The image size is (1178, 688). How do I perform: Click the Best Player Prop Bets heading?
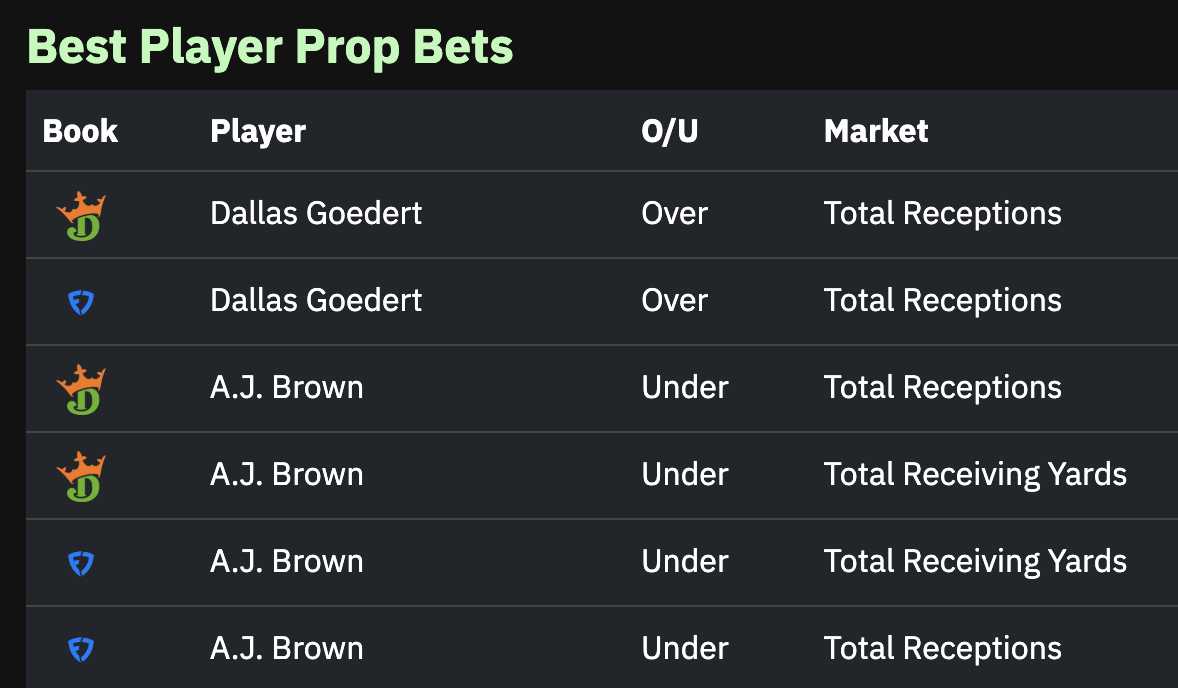tap(270, 47)
